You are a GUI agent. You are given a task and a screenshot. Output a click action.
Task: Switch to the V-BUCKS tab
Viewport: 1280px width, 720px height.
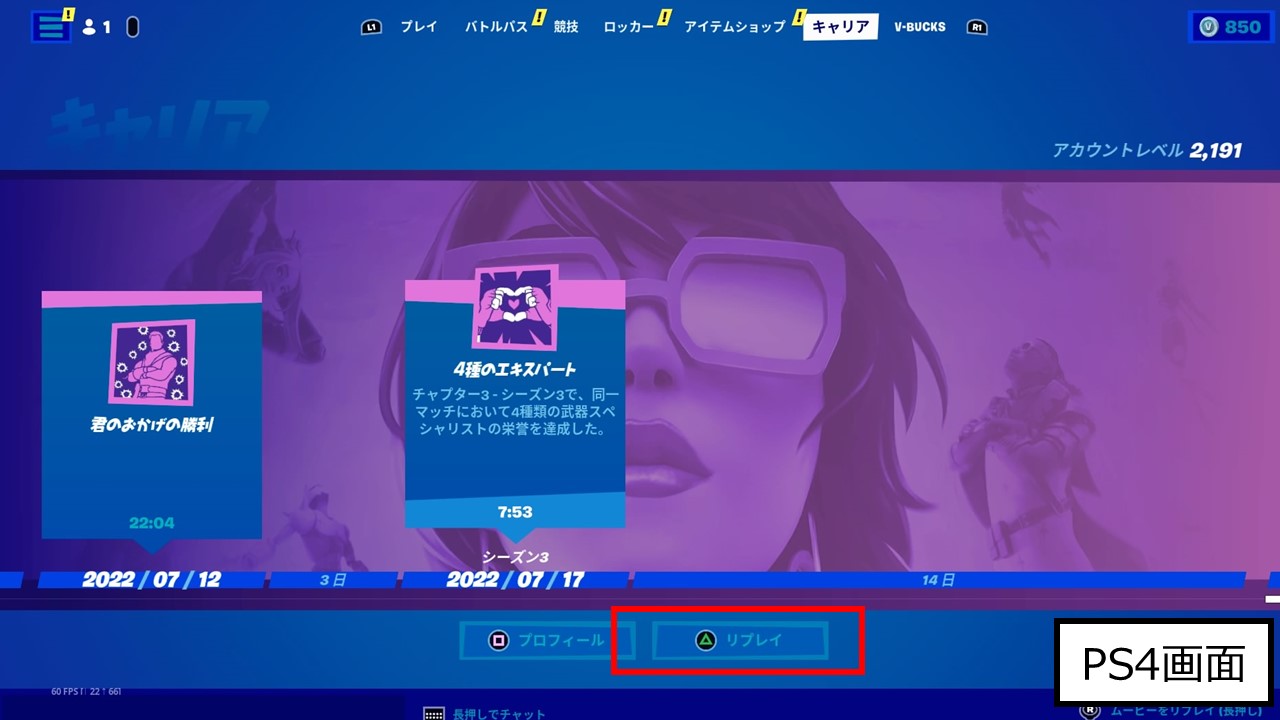pos(919,27)
